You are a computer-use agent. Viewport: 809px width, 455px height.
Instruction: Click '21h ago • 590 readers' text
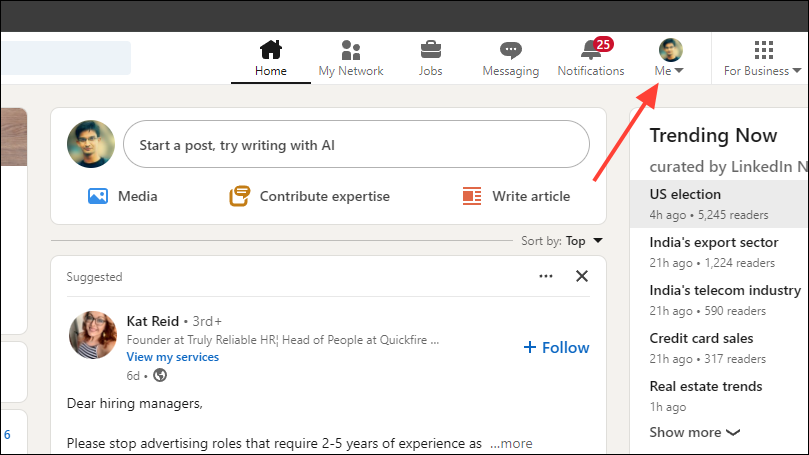[708, 311]
